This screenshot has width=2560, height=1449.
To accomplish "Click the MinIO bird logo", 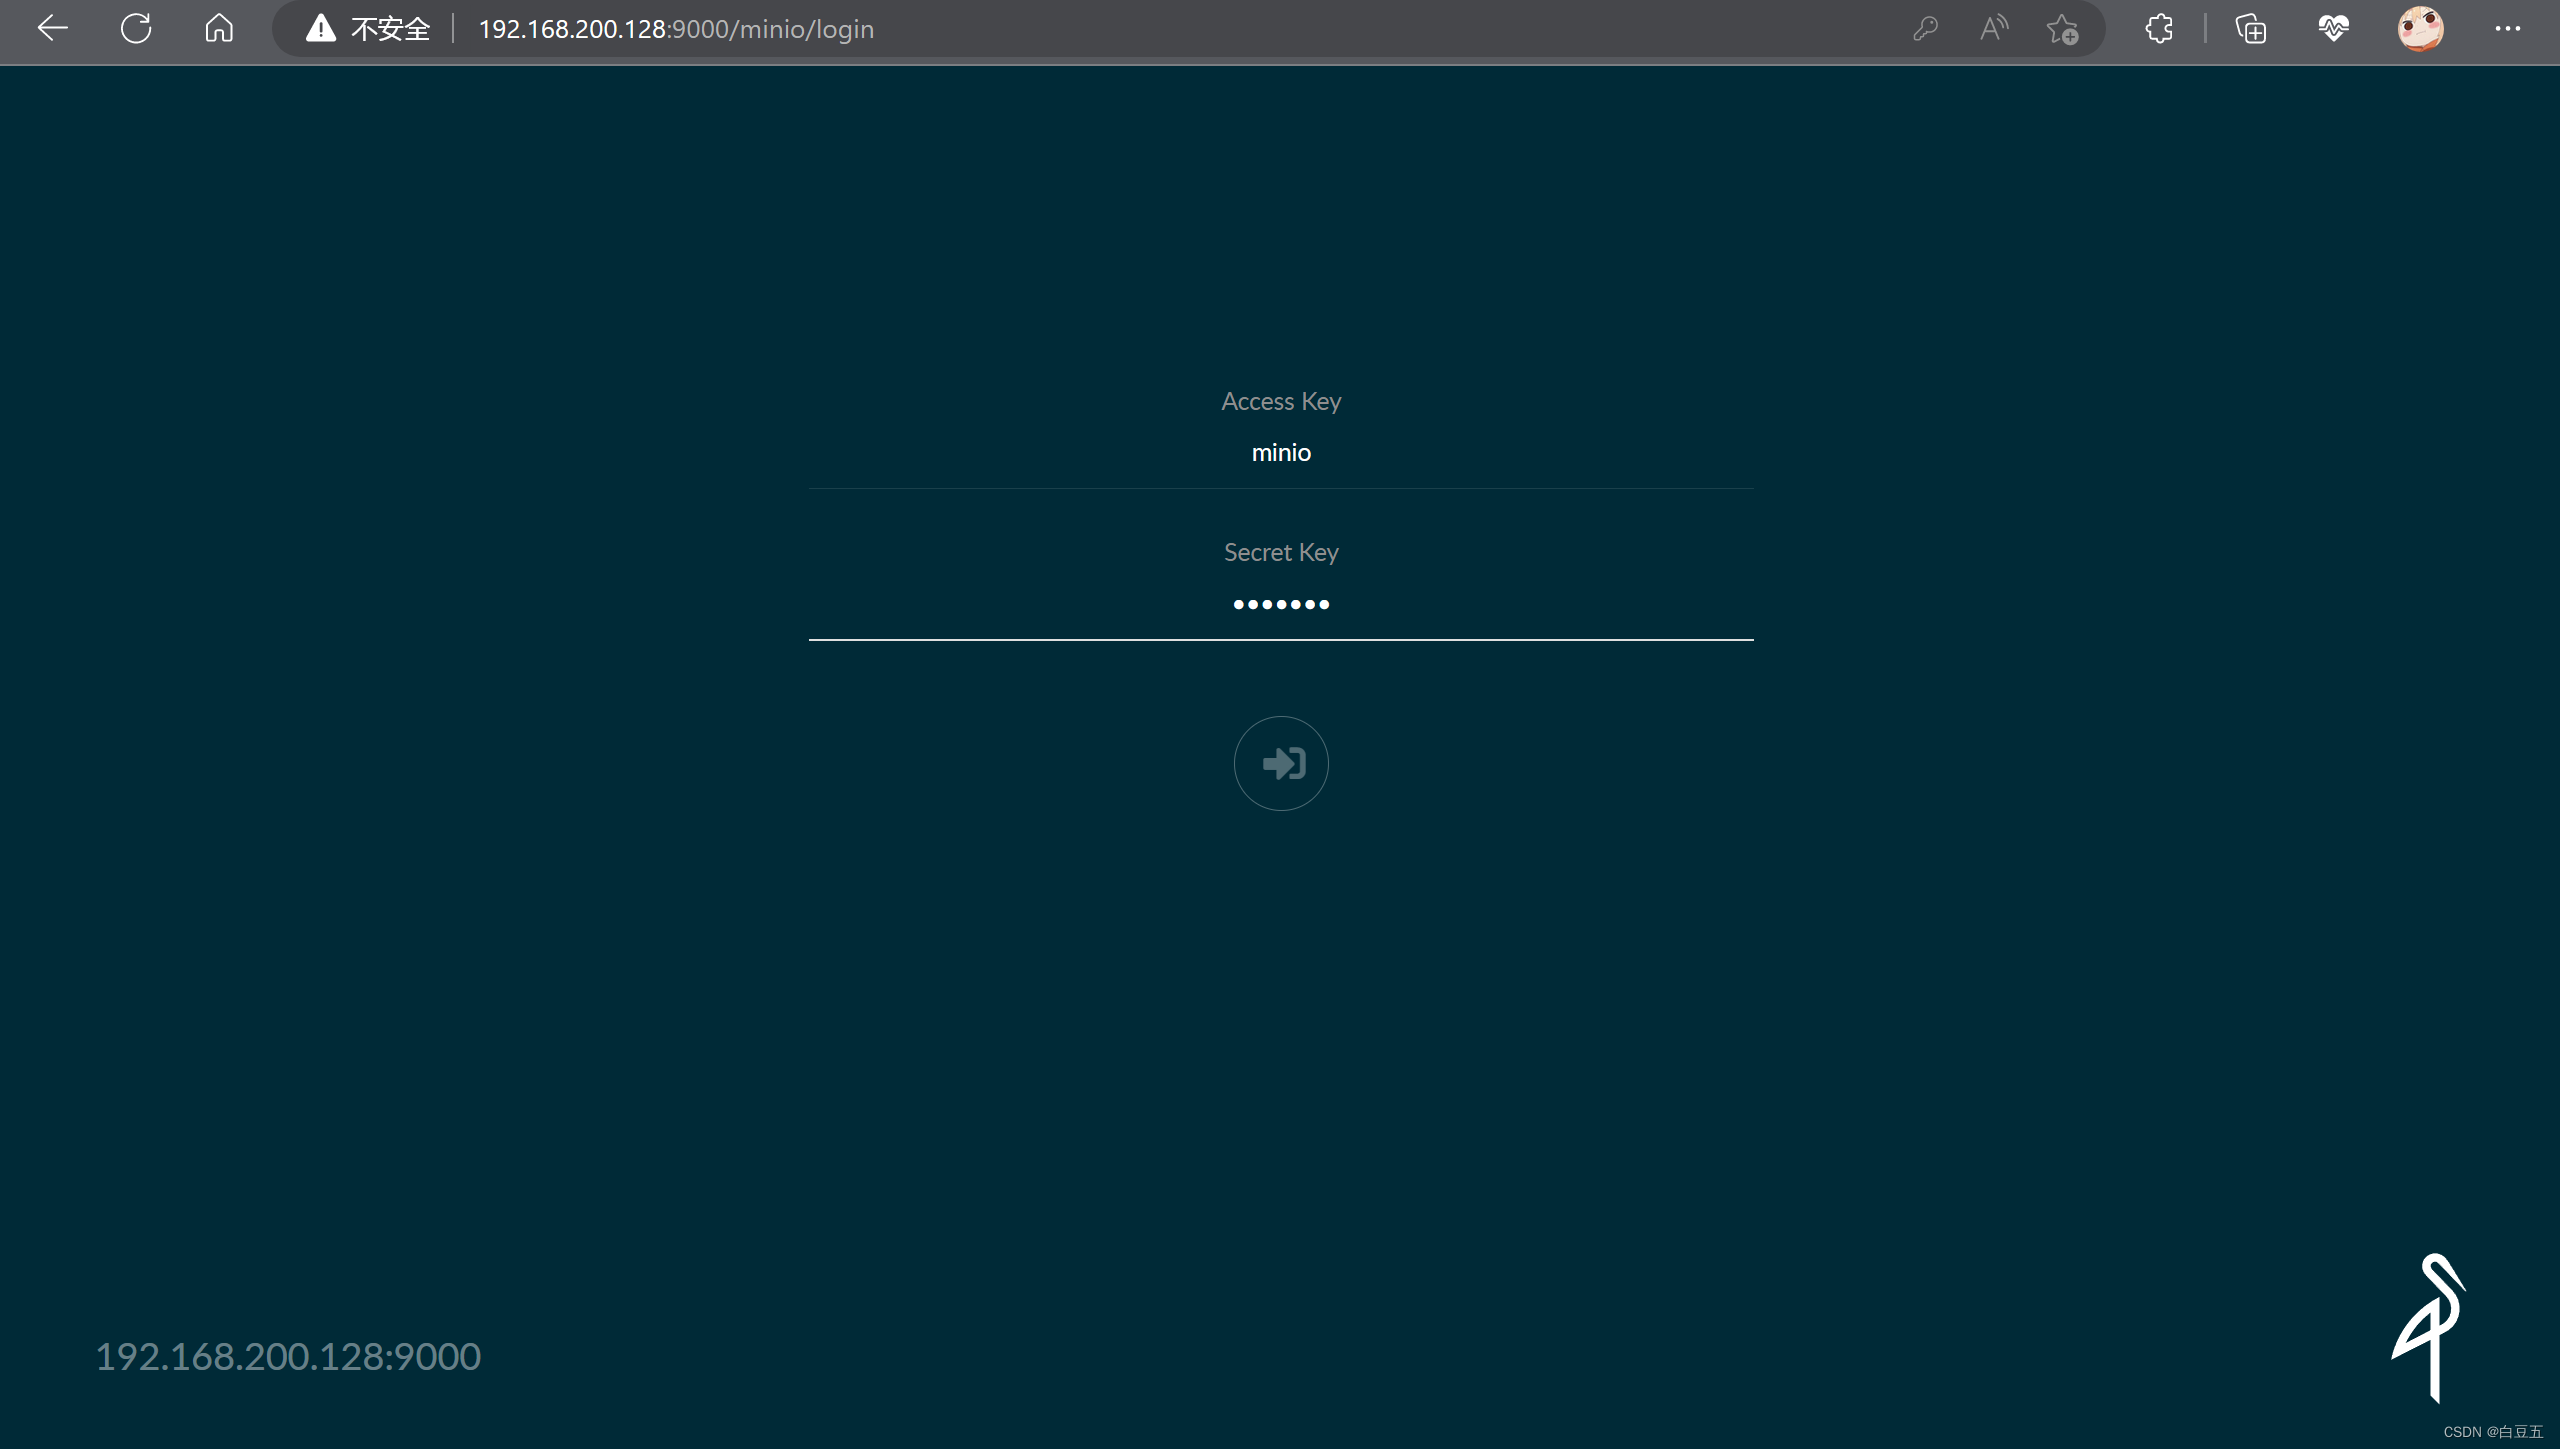I will pyautogui.click(x=2430, y=1327).
